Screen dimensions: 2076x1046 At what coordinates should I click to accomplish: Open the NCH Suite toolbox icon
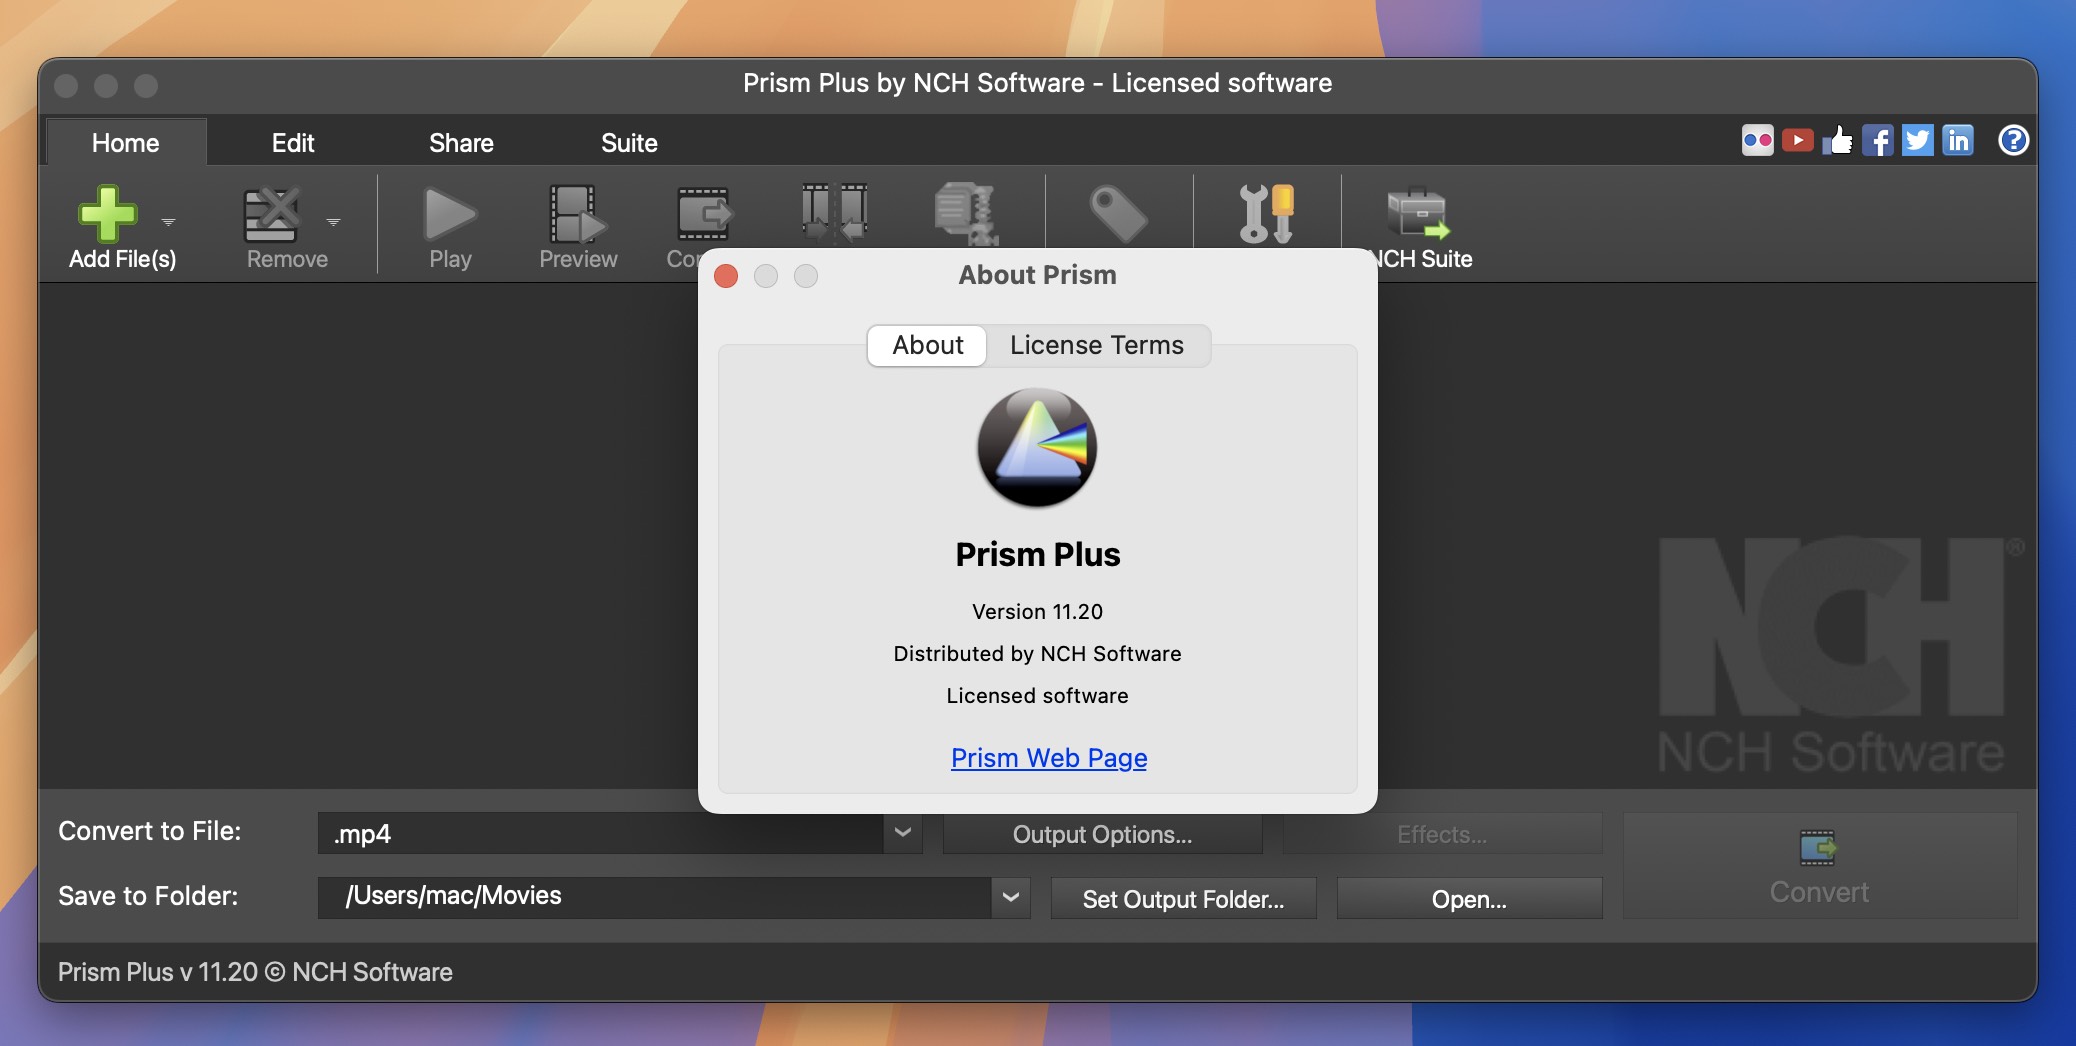[x=1417, y=213]
